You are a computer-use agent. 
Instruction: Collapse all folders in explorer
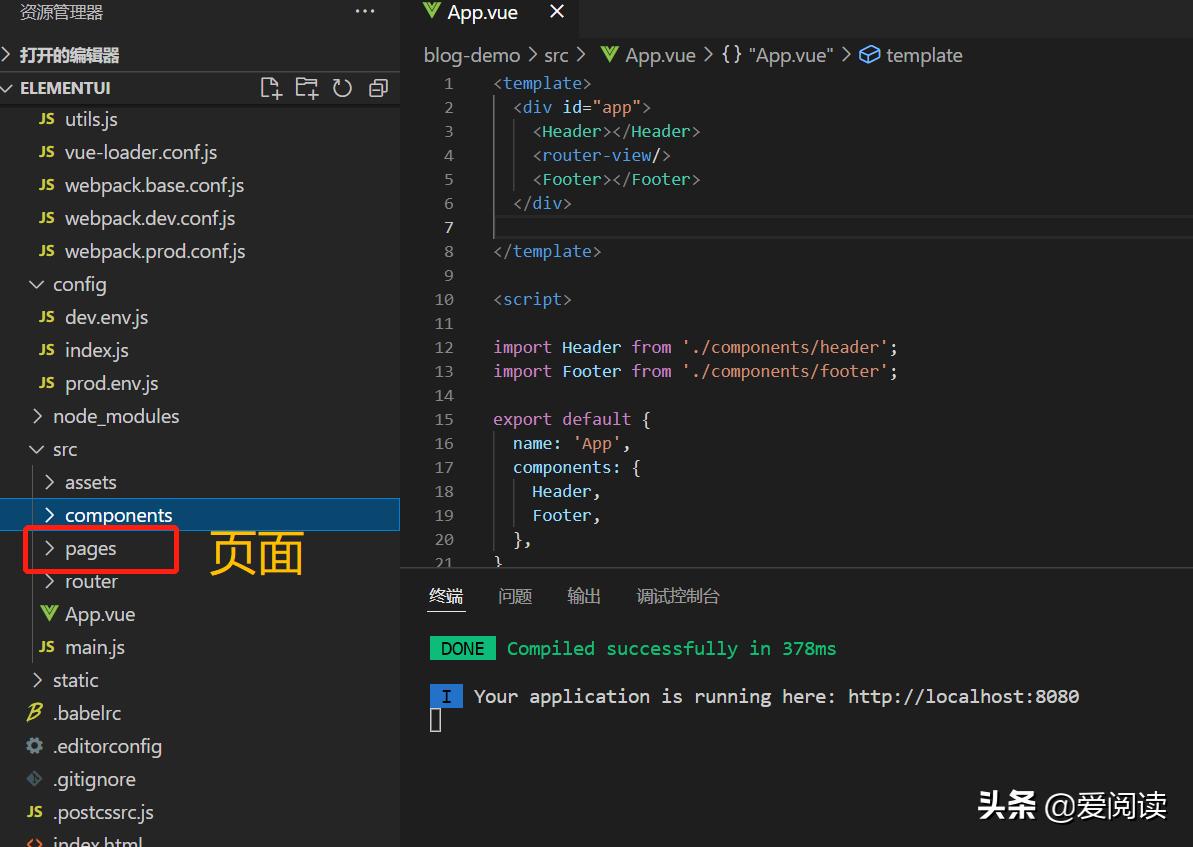[x=378, y=88]
